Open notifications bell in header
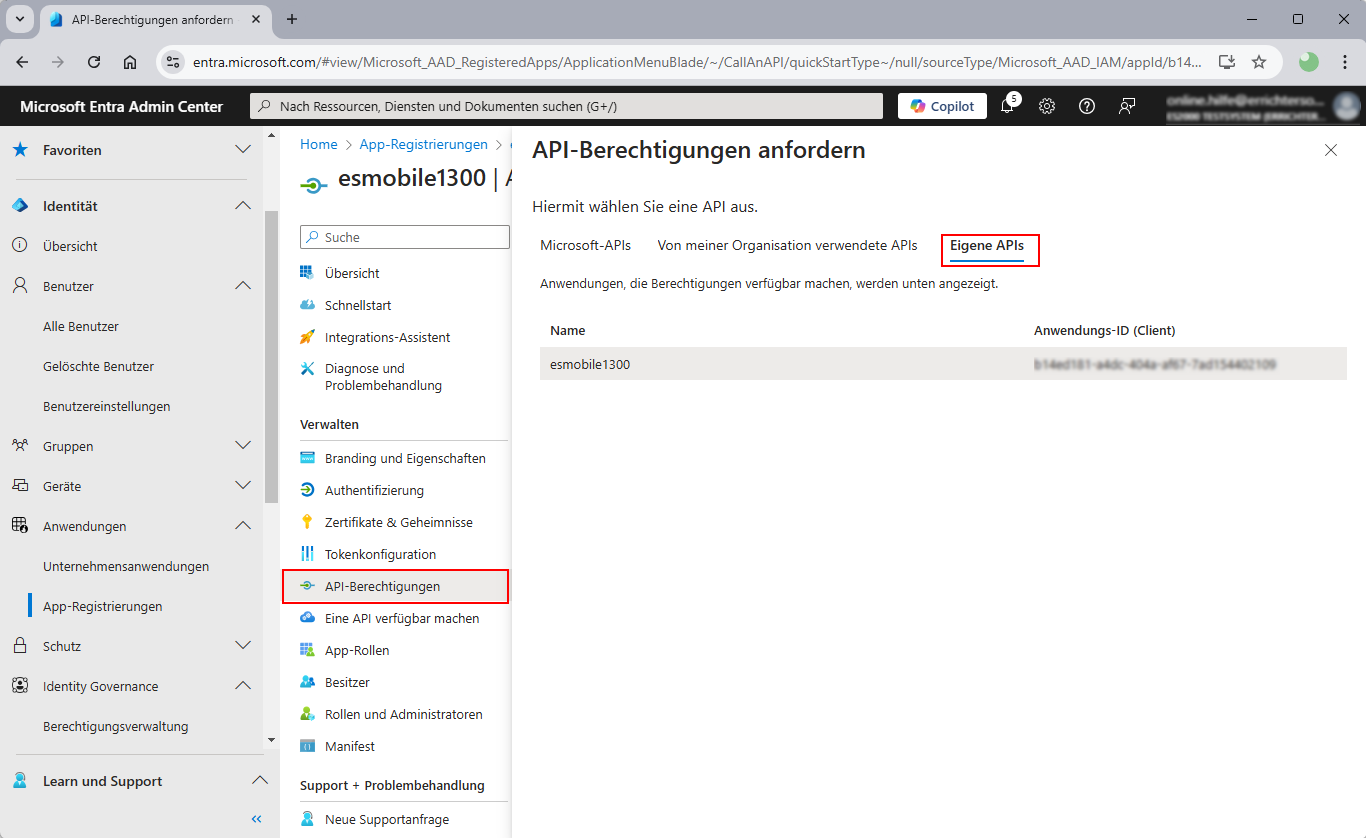The image size is (1366, 838). [1008, 106]
